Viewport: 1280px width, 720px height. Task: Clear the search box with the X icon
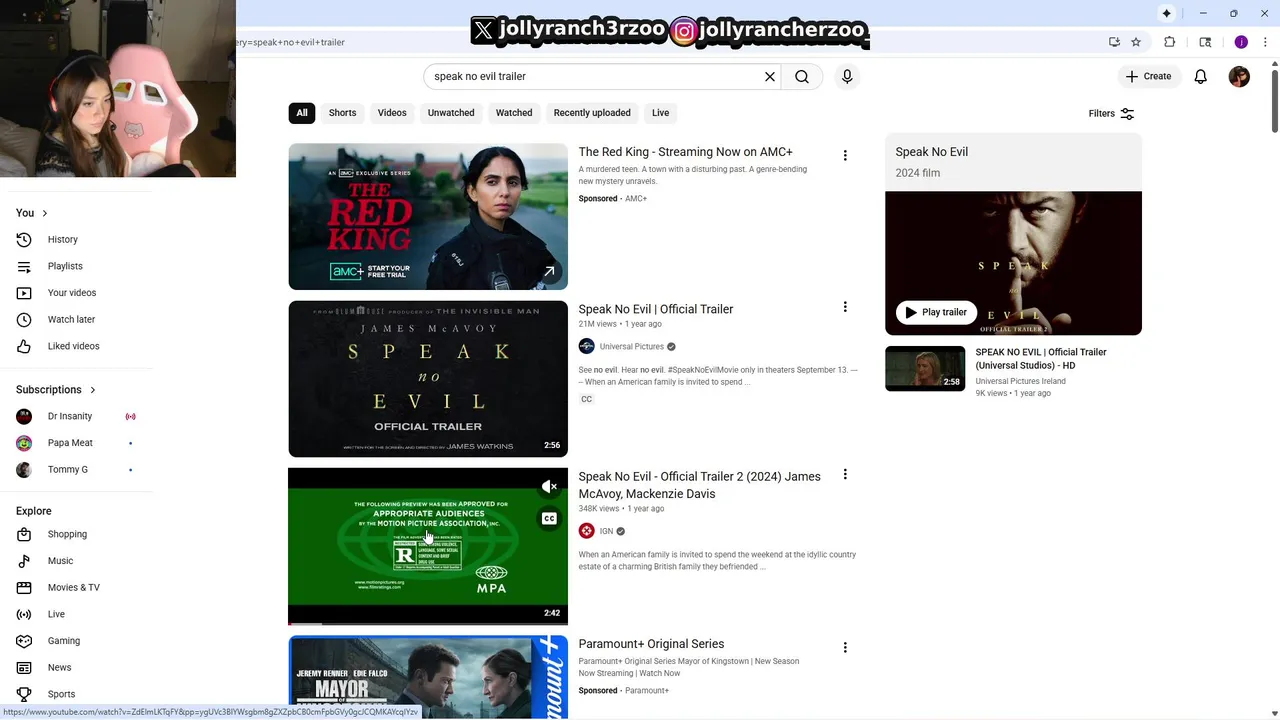[x=770, y=76]
